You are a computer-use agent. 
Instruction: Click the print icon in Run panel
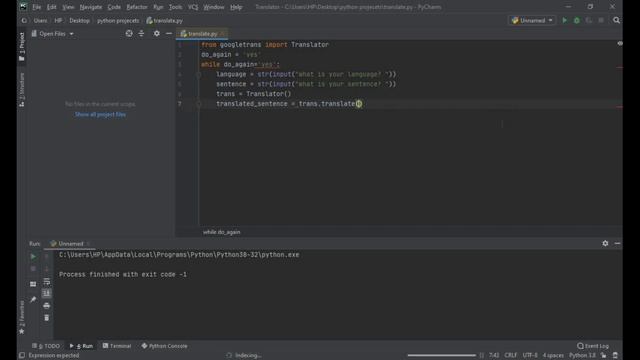click(x=47, y=306)
